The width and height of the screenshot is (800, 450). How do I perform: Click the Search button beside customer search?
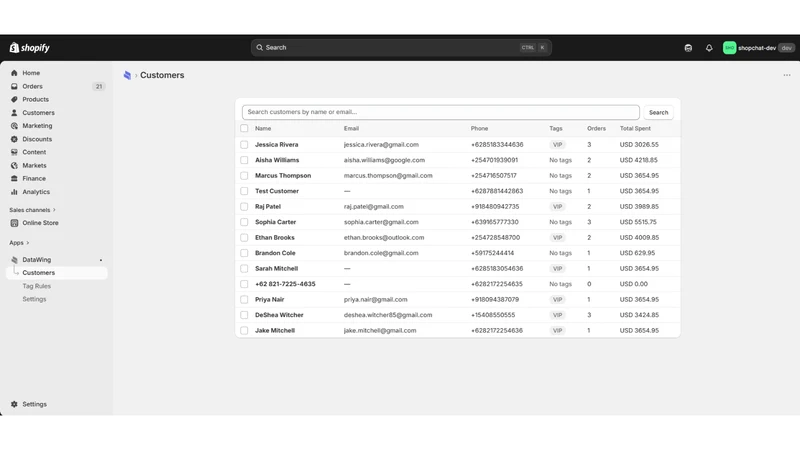pos(658,112)
